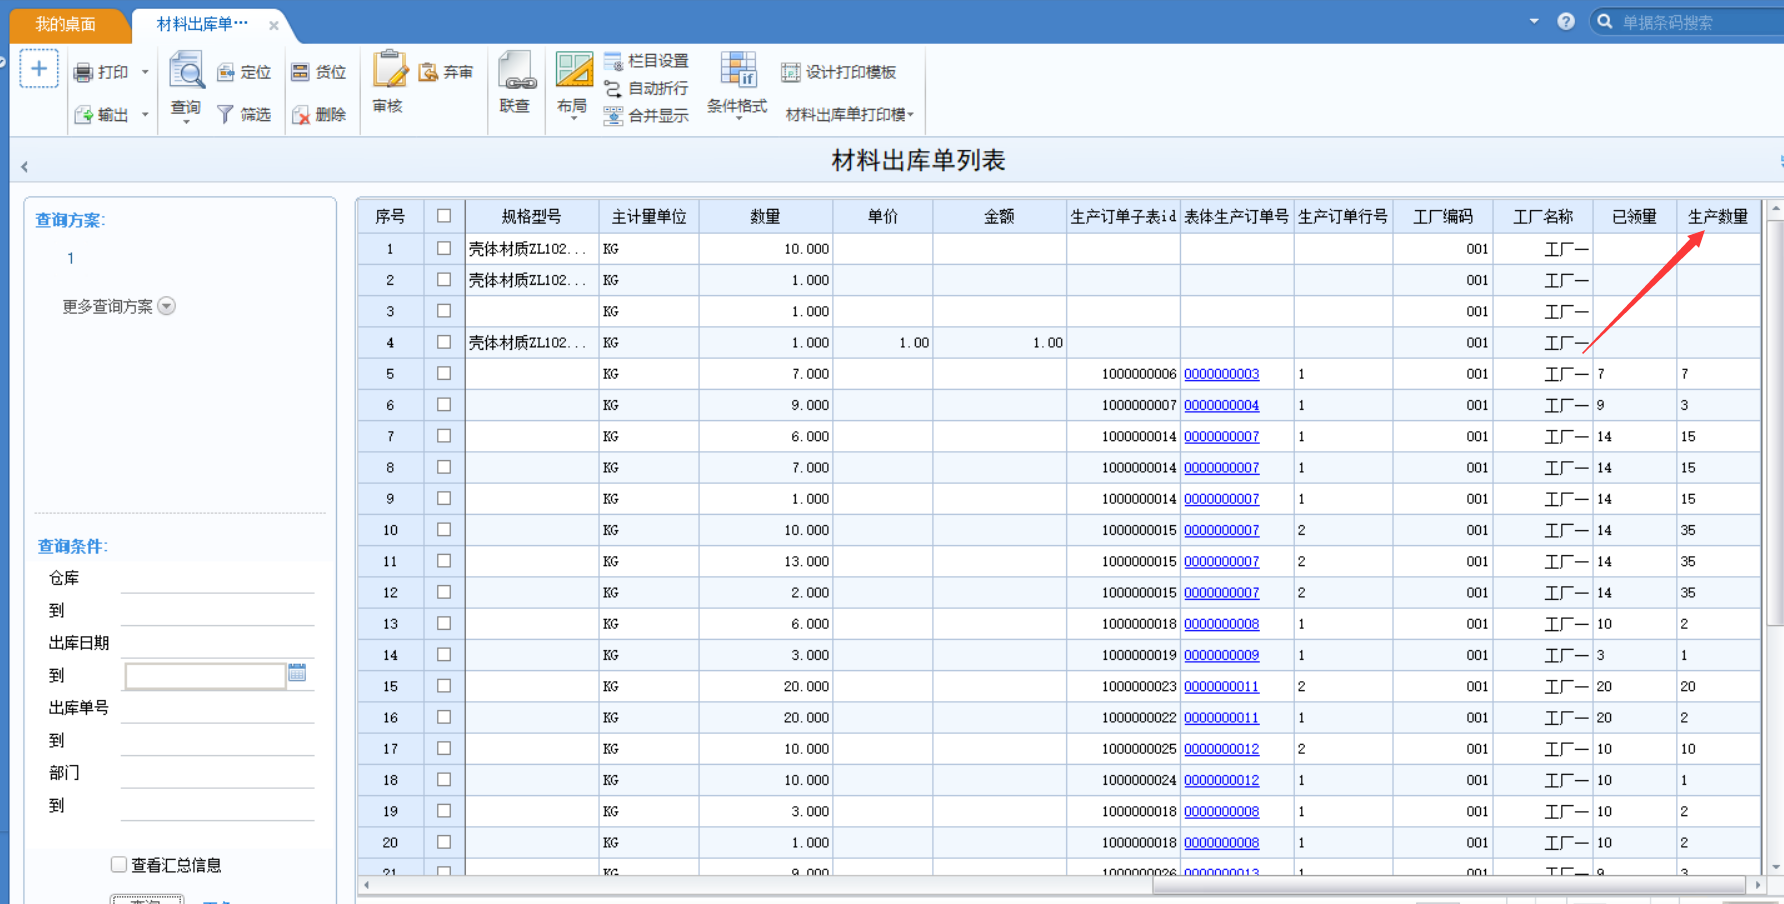Open order link 0000000012 in row 17

click(1221, 749)
